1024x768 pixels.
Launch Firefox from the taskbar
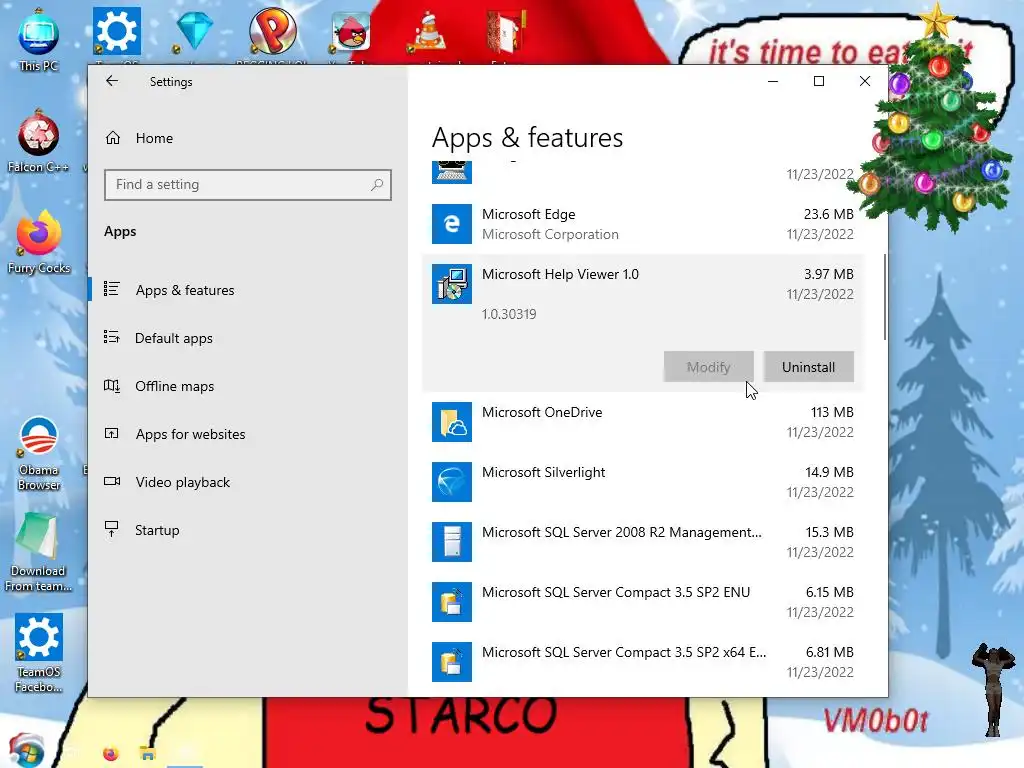[x=111, y=754]
